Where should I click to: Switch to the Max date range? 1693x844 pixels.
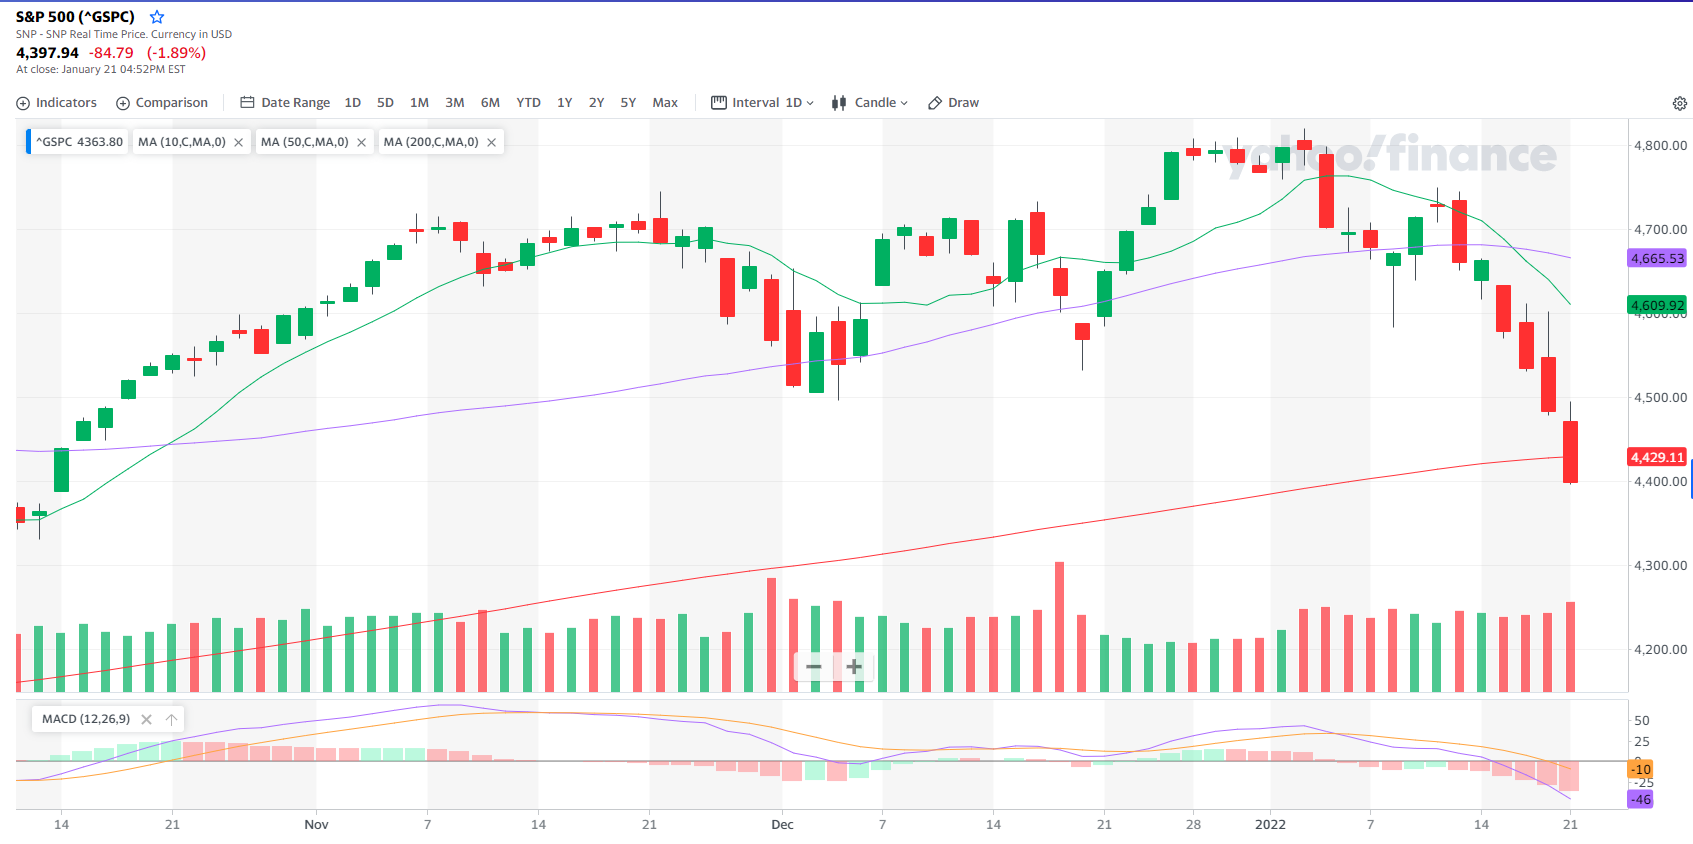pos(665,103)
